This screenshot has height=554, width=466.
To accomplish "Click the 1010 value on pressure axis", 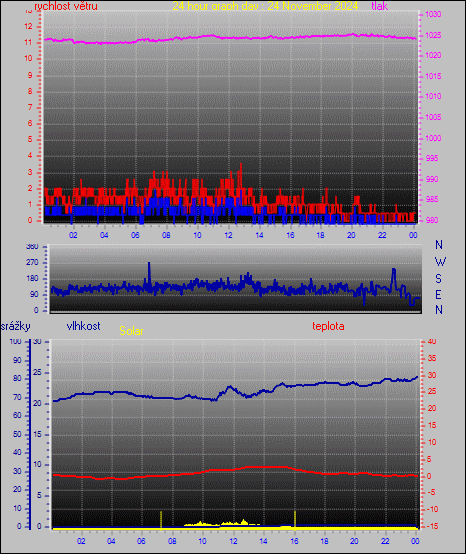I will [x=433, y=96].
